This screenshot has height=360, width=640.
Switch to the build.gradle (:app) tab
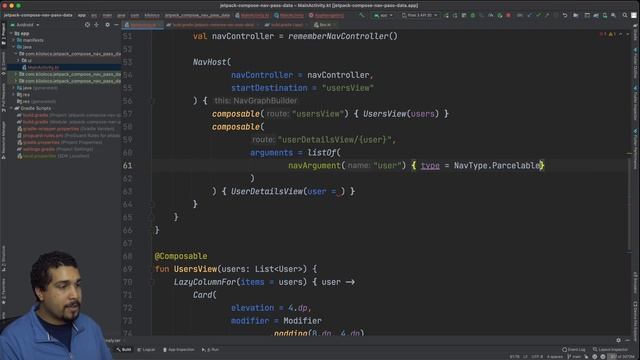286,25
